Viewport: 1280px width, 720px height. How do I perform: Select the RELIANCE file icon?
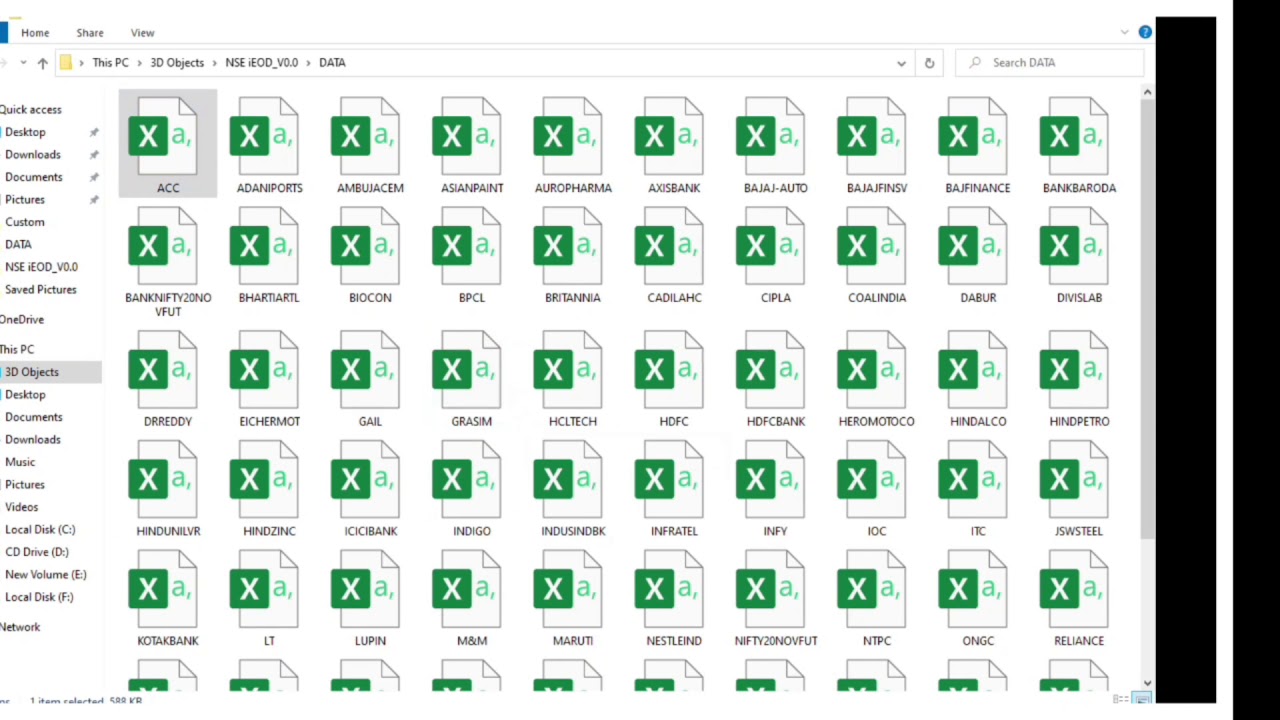tap(1073, 590)
